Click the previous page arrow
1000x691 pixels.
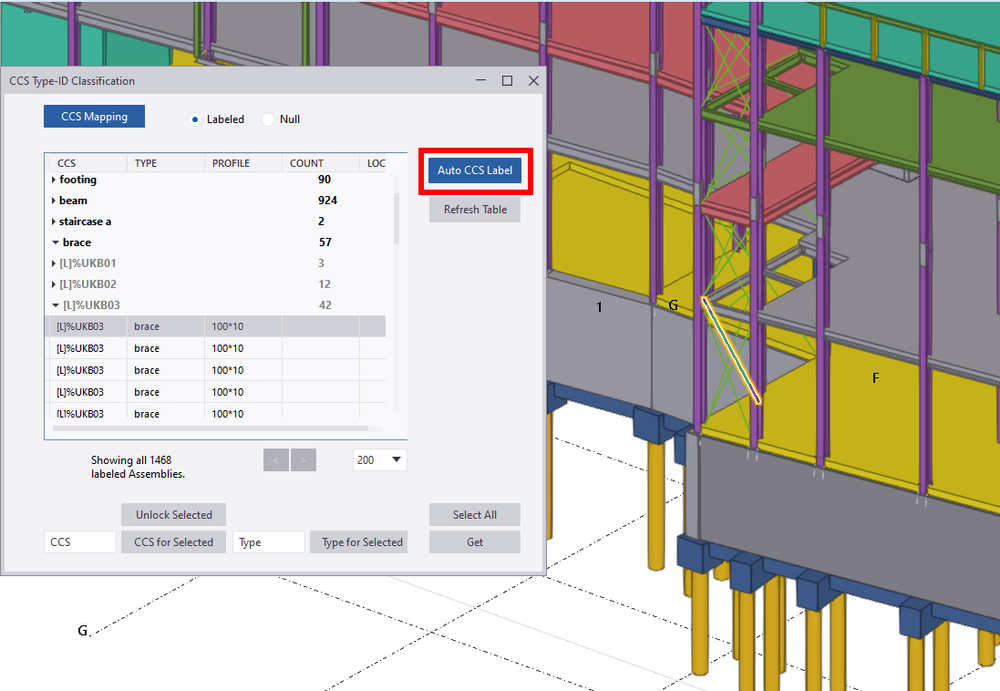(276, 459)
